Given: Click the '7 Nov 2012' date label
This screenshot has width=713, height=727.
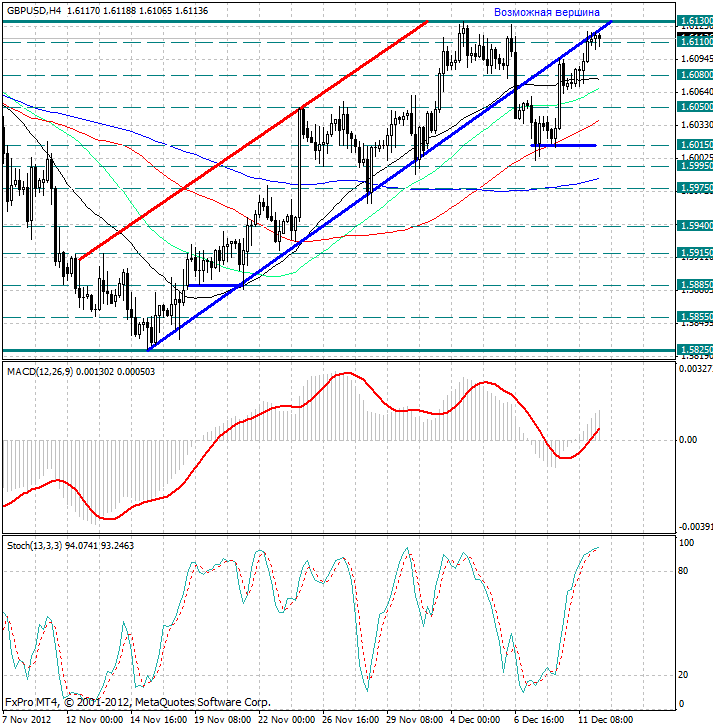Looking at the screenshot, I should click(27, 719).
